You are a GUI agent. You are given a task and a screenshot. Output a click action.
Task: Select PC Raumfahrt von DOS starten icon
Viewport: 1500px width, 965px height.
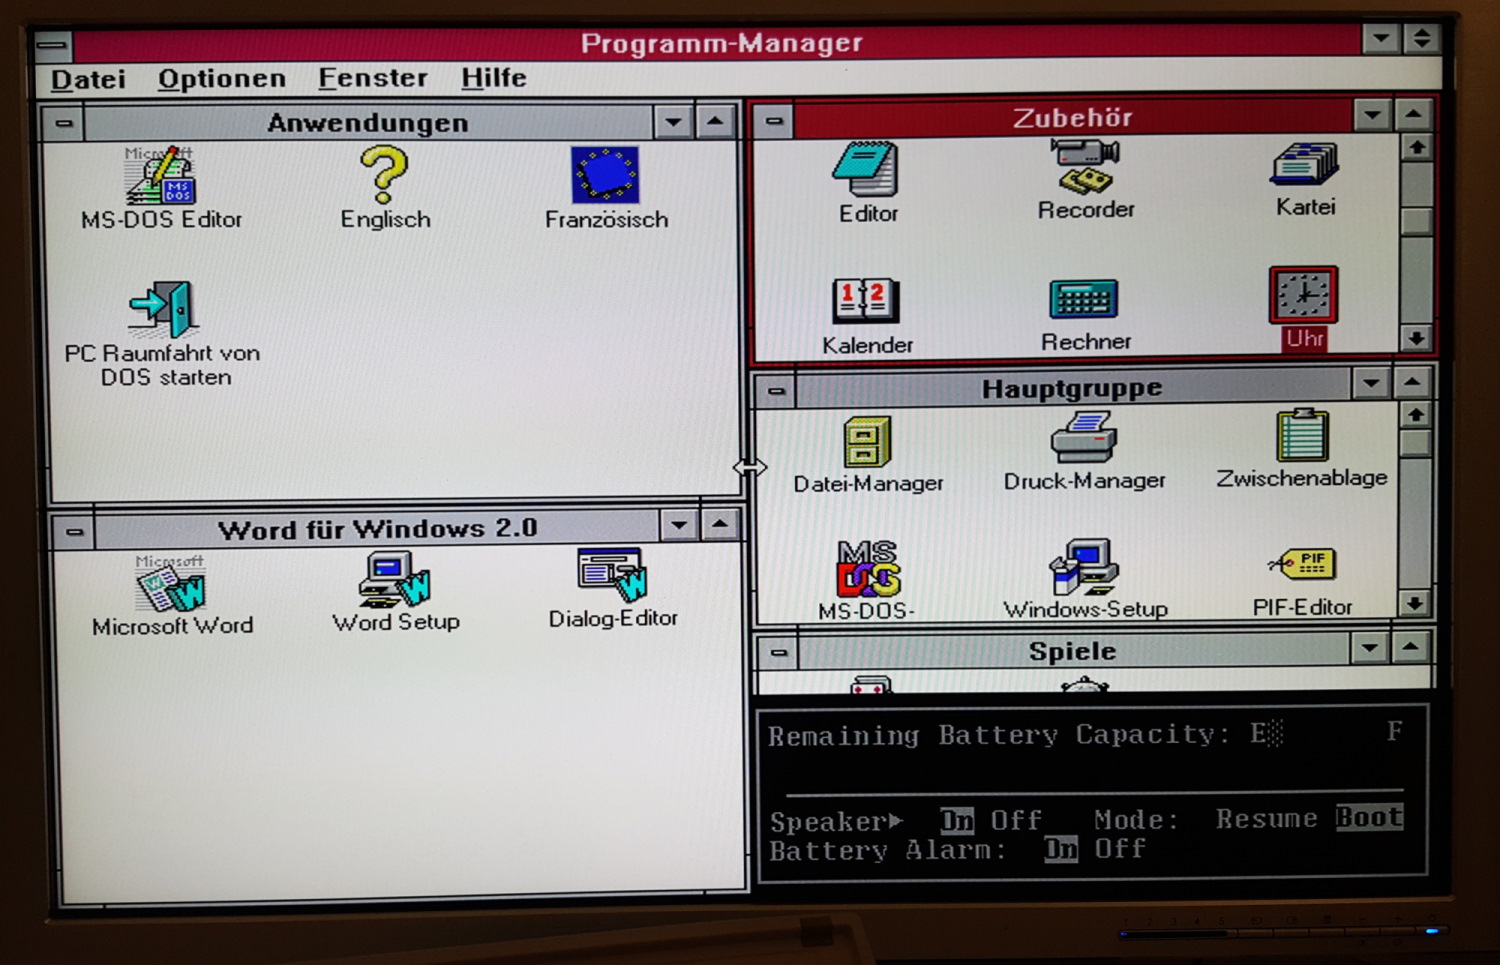pos(163,309)
